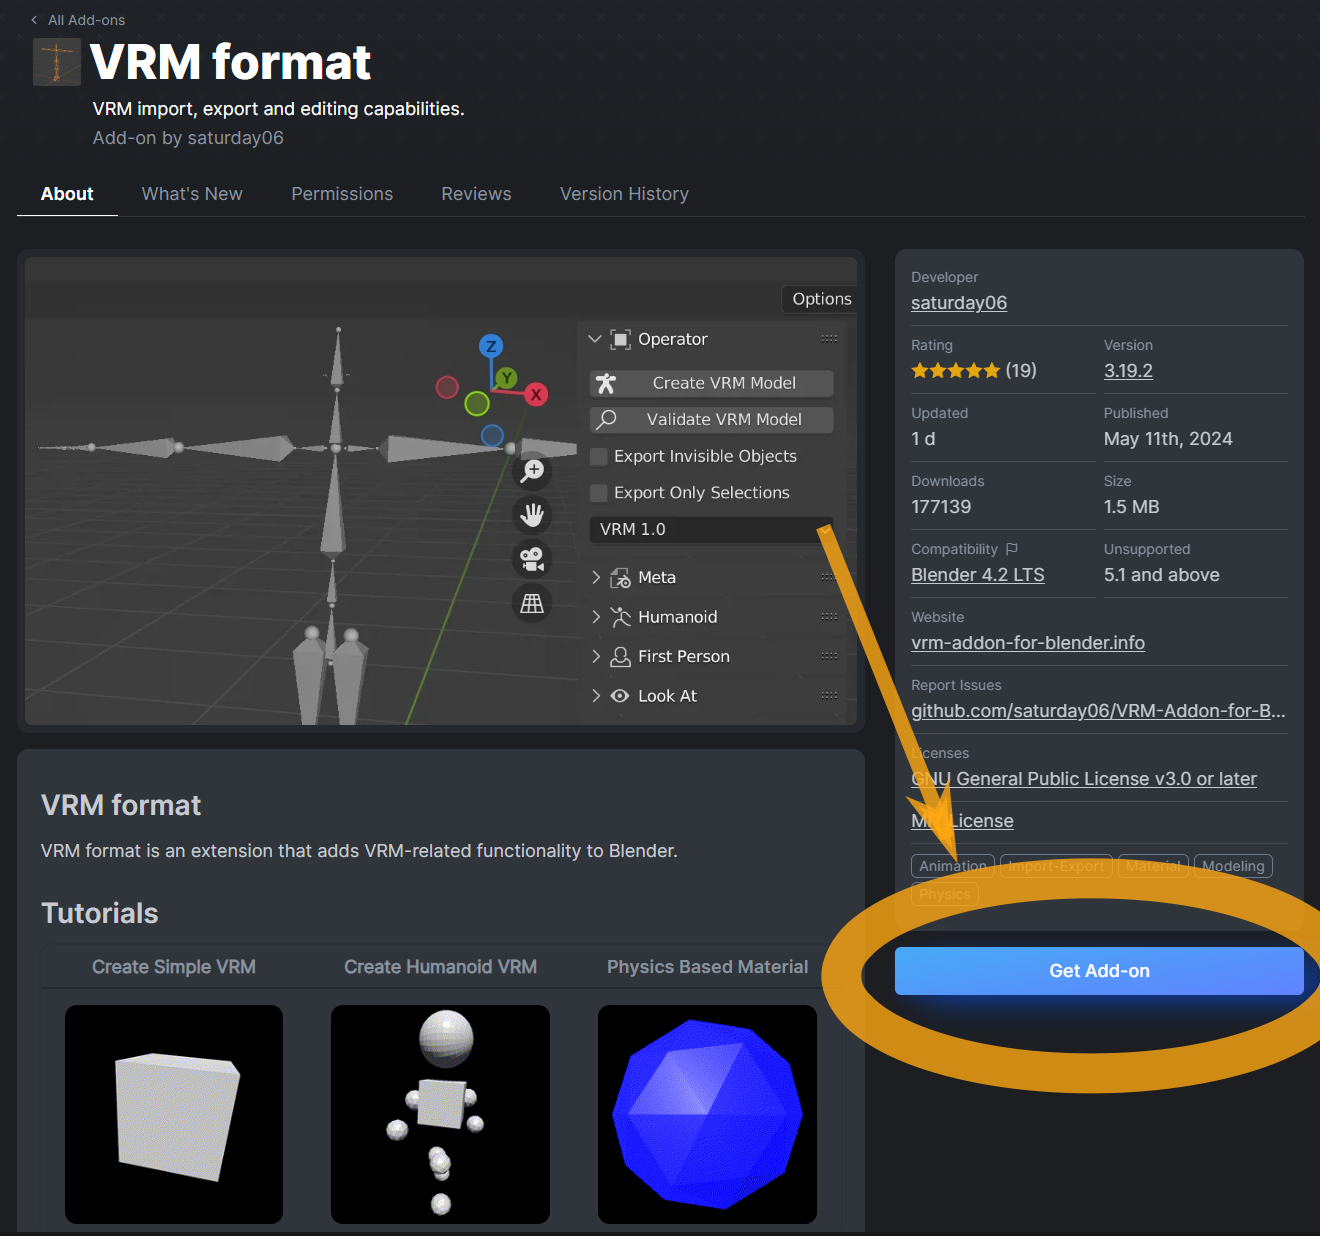Viewport: 1320px width, 1236px height.
Task: Expand the Look At panel
Action: click(x=596, y=696)
